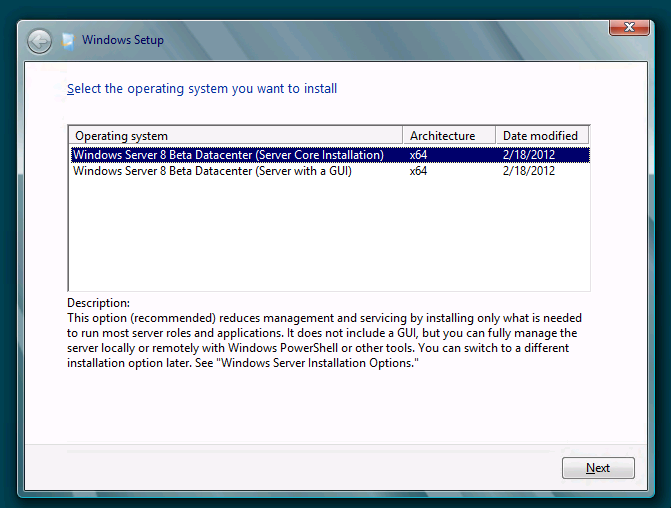The width and height of the screenshot is (671, 508).
Task: Click x64 in the Server Core row
Action: click(418, 155)
